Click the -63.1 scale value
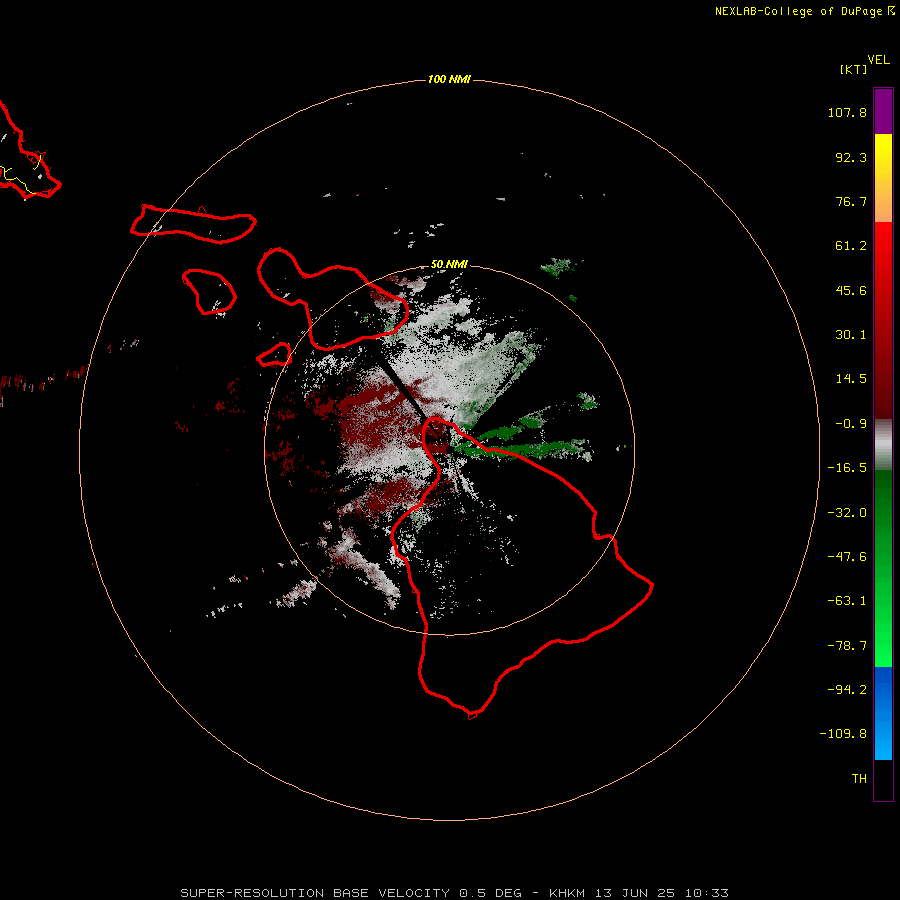This screenshot has height=900, width=900. click(x=847, y=601)
